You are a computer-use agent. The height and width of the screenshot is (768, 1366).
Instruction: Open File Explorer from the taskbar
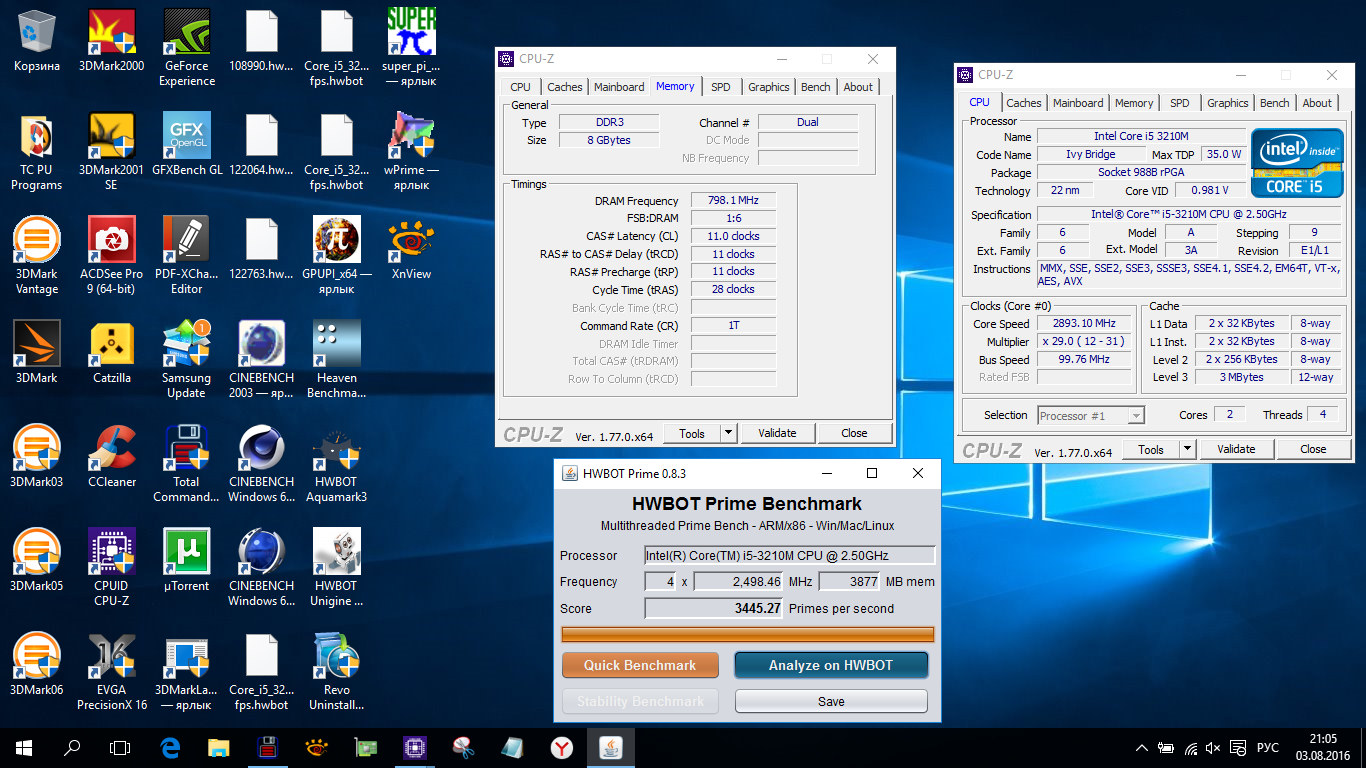[218, 747]
